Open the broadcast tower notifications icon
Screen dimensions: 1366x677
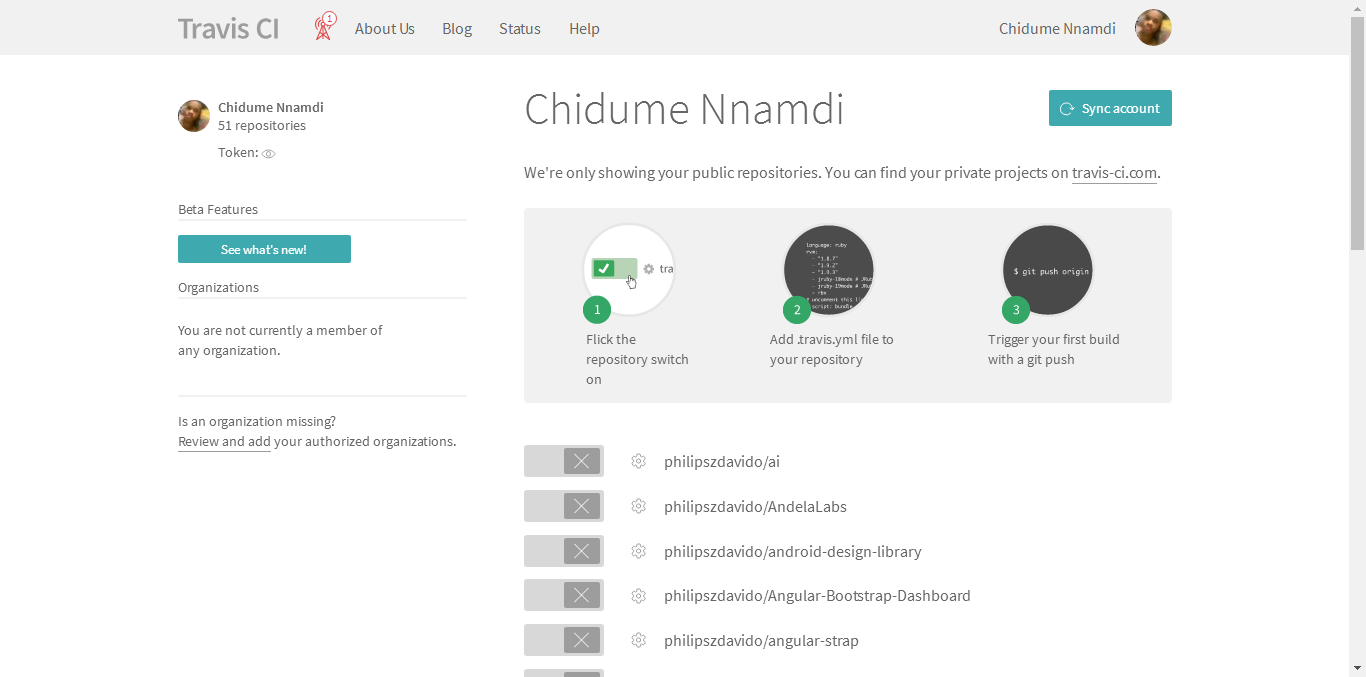tap(324, 27)
